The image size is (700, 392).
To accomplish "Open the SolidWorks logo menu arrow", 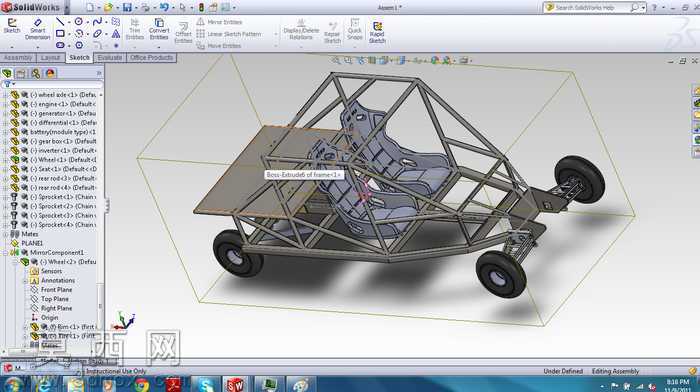I will click(67, 8).
